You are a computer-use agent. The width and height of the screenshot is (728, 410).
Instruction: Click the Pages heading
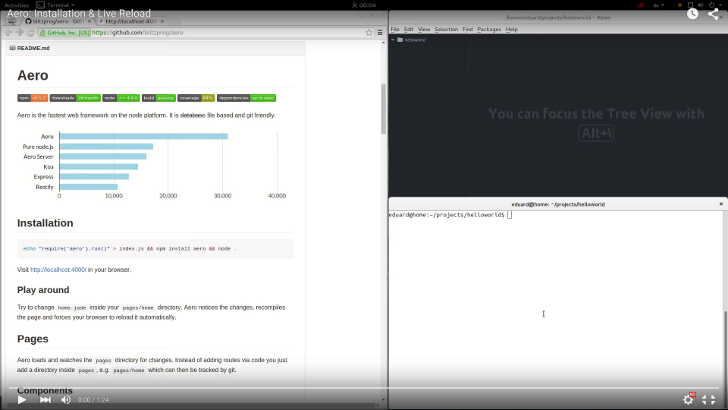click(x=32, y=338)
